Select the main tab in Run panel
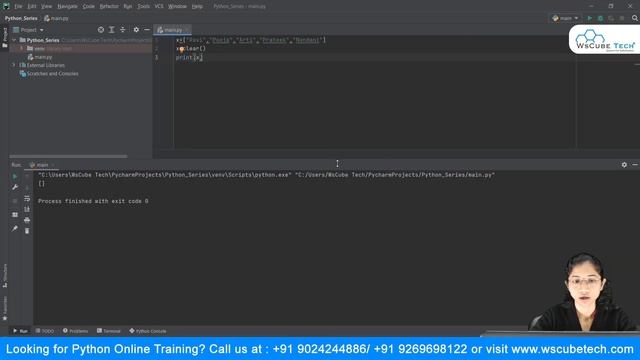Screen dimensions: 640x360 tap(41, 165)
